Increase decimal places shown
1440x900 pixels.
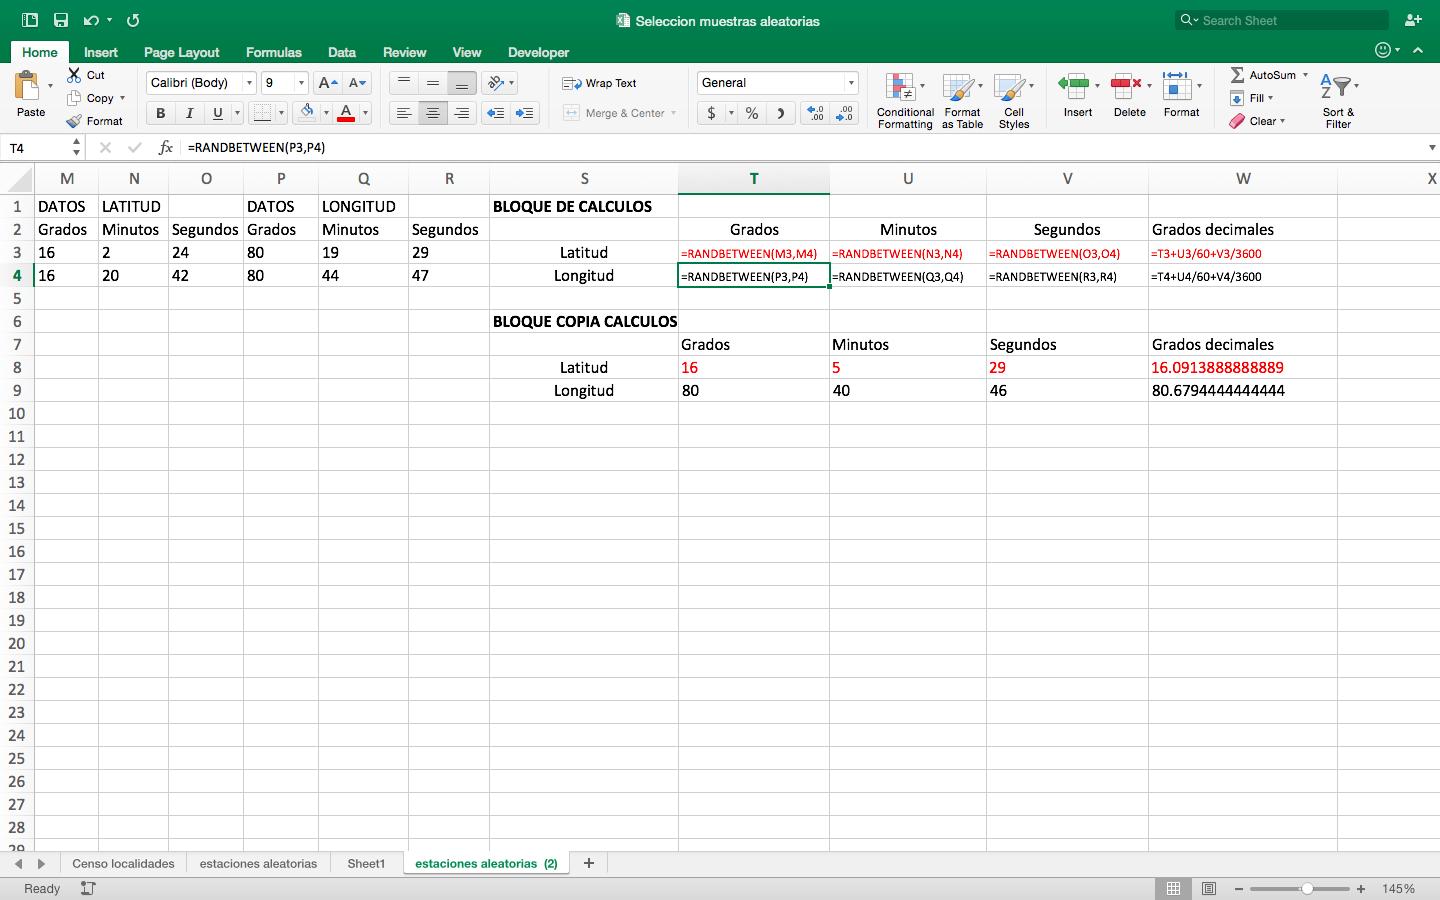pos(815,113)
